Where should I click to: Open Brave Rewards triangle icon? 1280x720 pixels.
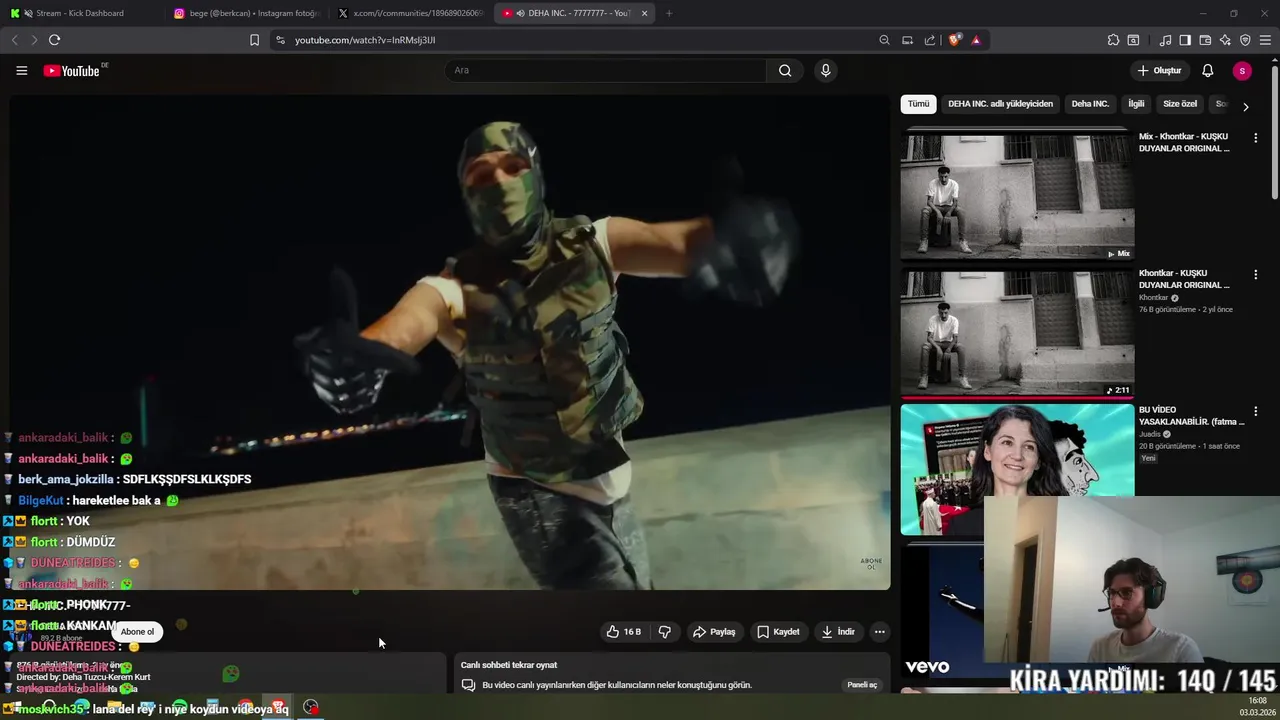[x=976, y=40]
